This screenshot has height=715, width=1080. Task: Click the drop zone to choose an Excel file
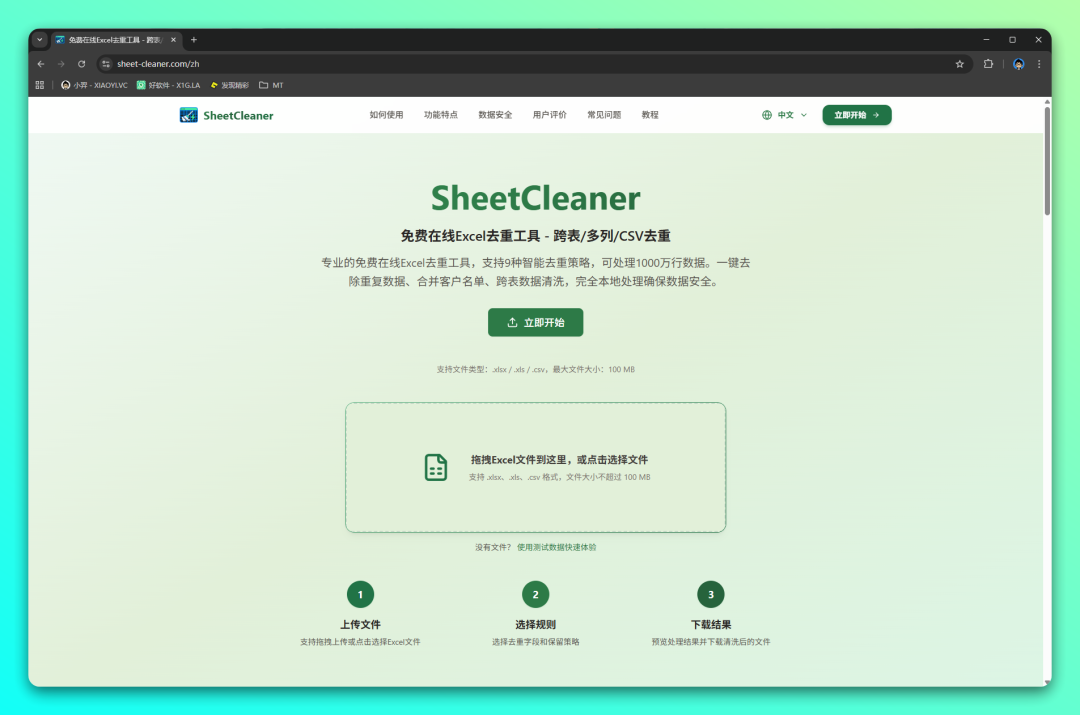click(535, 467)
